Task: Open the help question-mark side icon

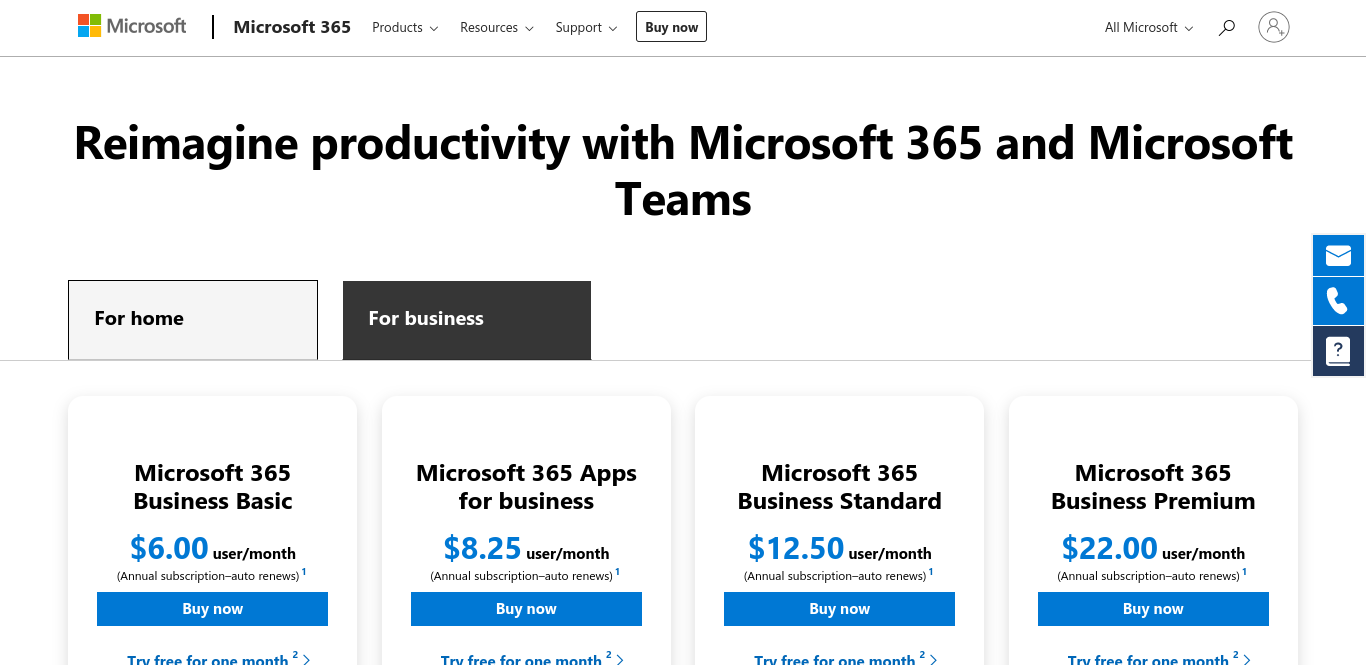Action: tap(1339, 351)
